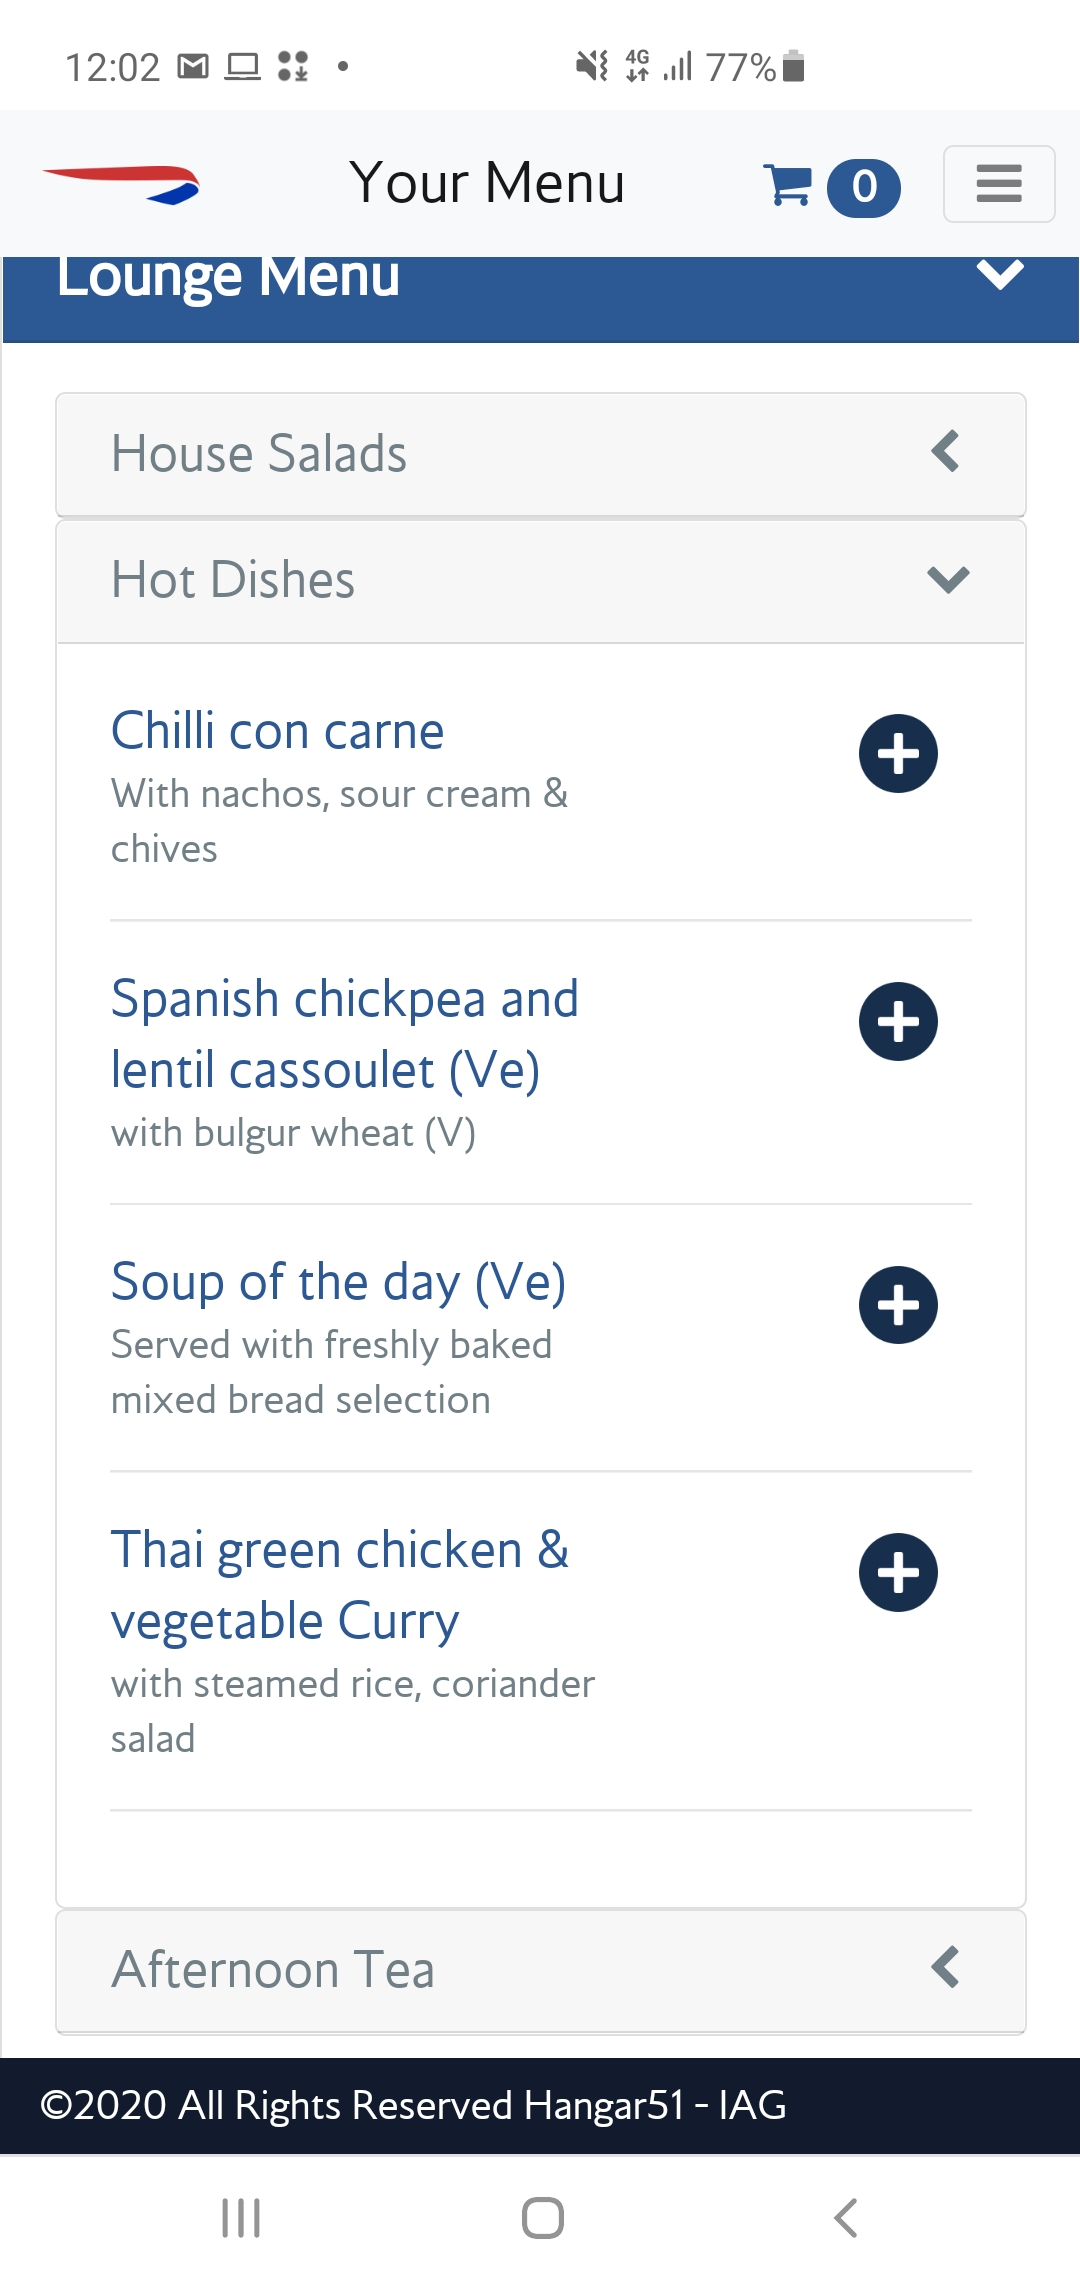The height and width of the screenshot is (2280, 1080).
Task: Tap Spanish chickpea and lentil cassoulet title
Action: click(x=344, y=1034)
